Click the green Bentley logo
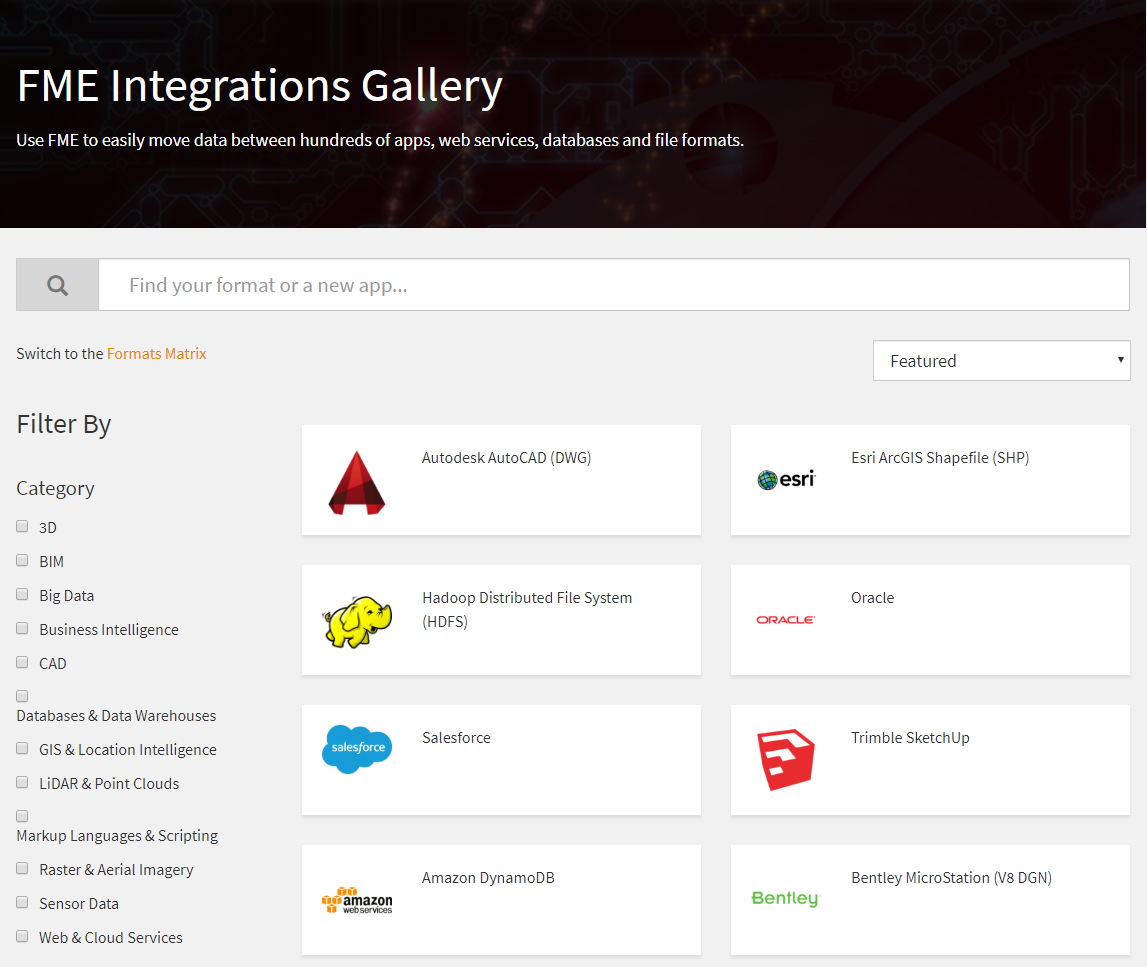1147x967 pixels. point(786,898)
